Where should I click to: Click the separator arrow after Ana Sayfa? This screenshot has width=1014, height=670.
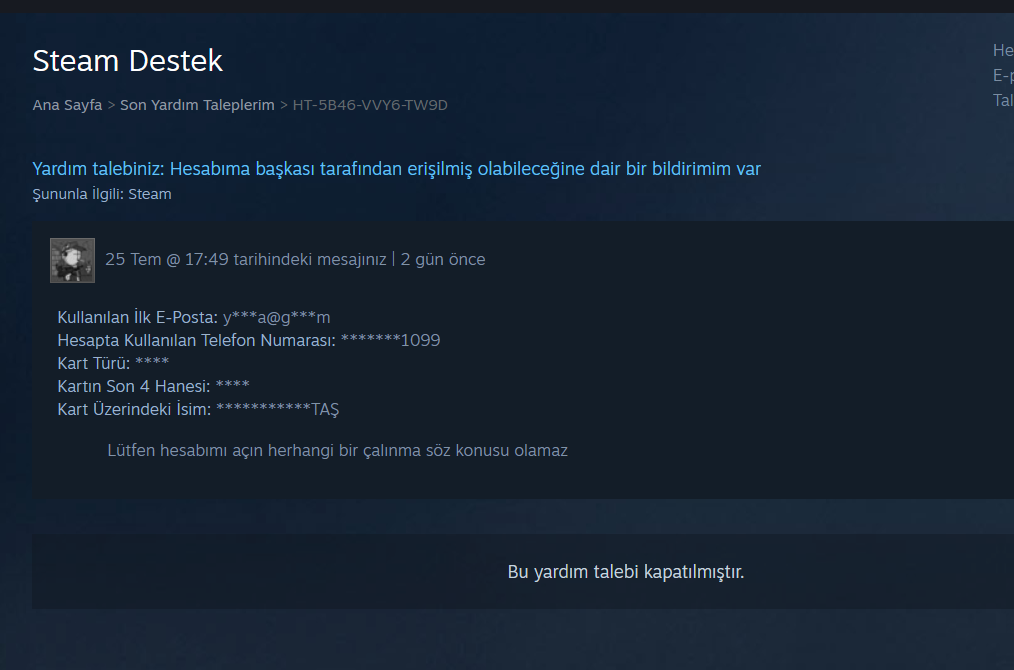click(x=111, y=105)
